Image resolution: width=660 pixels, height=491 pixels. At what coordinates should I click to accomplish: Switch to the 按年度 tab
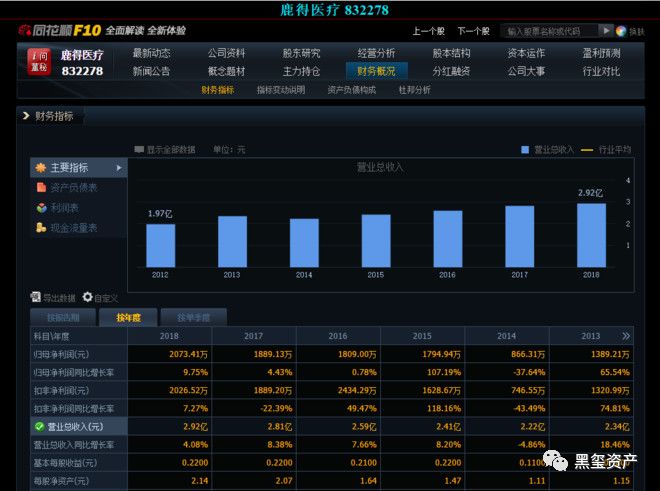pyautogui.click(x=128, y=318)
